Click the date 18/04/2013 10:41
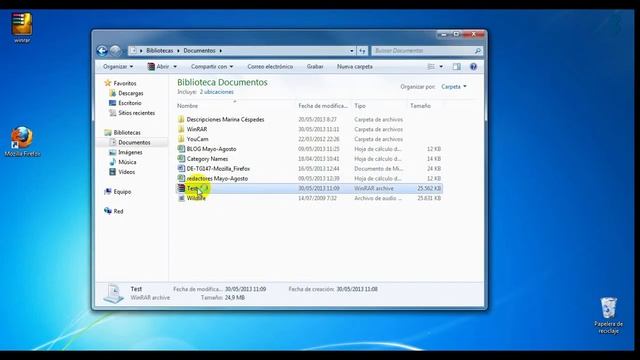The image size is (640, 360). [x=318, y=158]
